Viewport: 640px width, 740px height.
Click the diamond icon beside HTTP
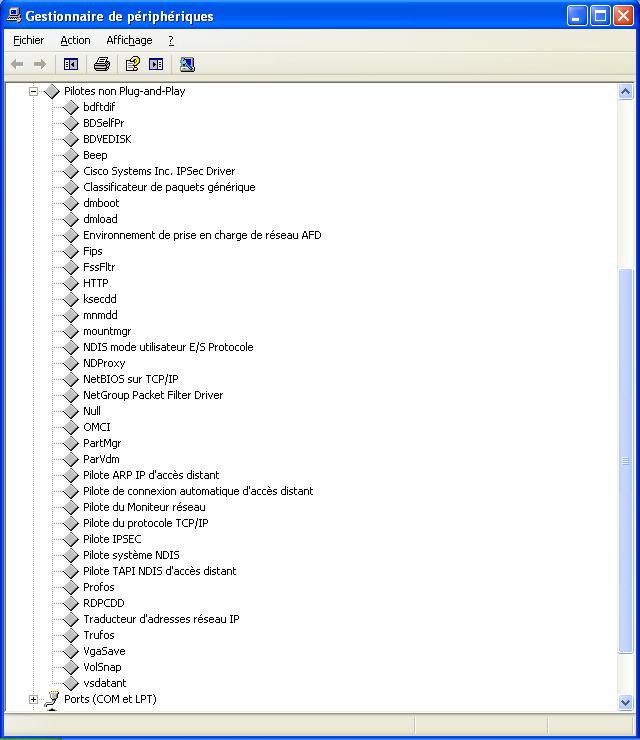[x=71, y=283]
